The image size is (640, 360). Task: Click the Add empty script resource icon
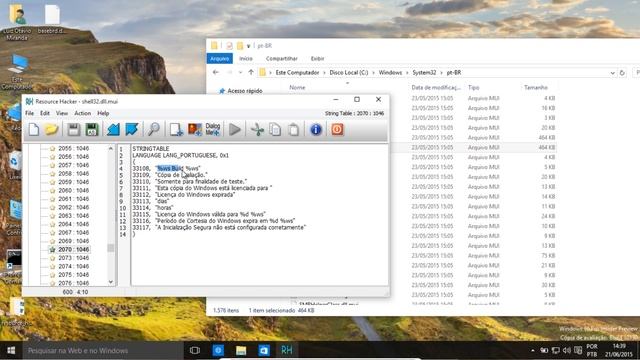point(176,130)
